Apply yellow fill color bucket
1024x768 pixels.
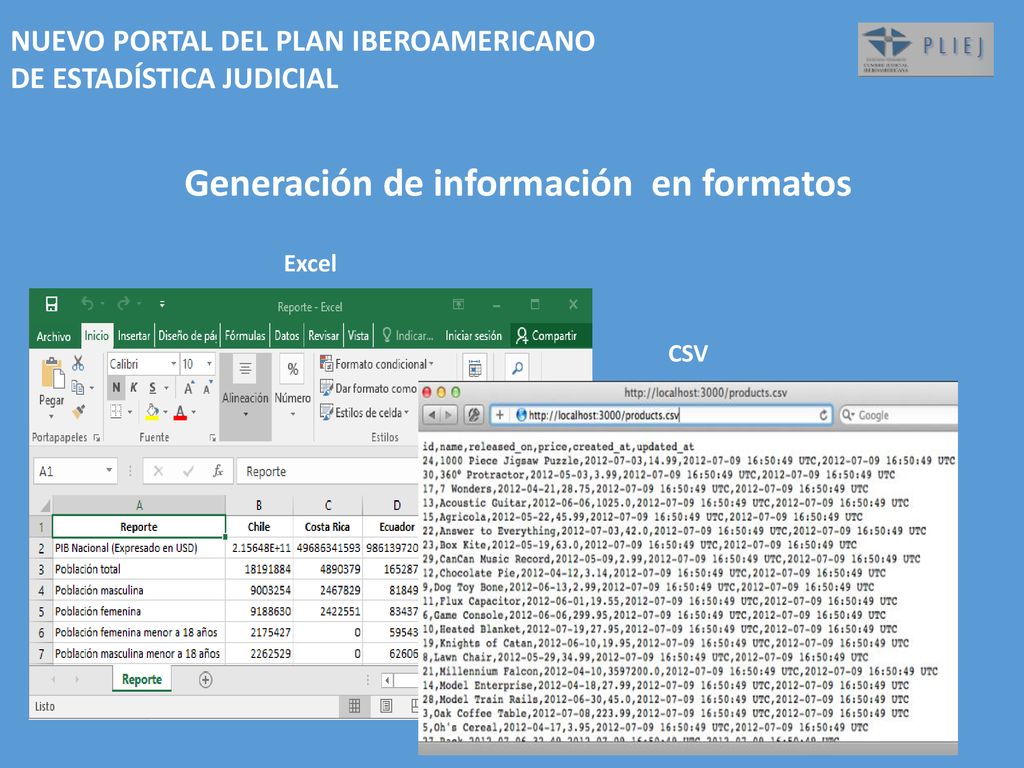click(152, 412)
